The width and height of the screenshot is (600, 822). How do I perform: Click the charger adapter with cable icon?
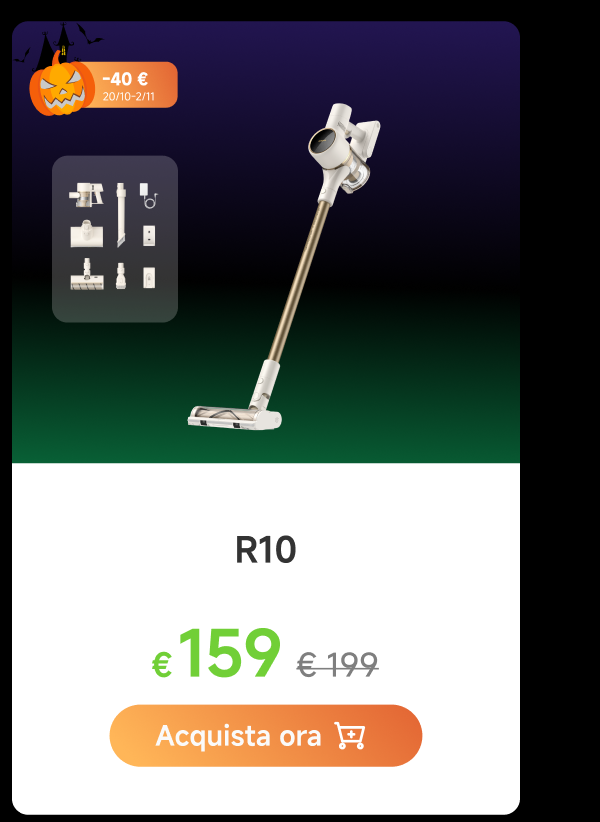pos(148,195)
